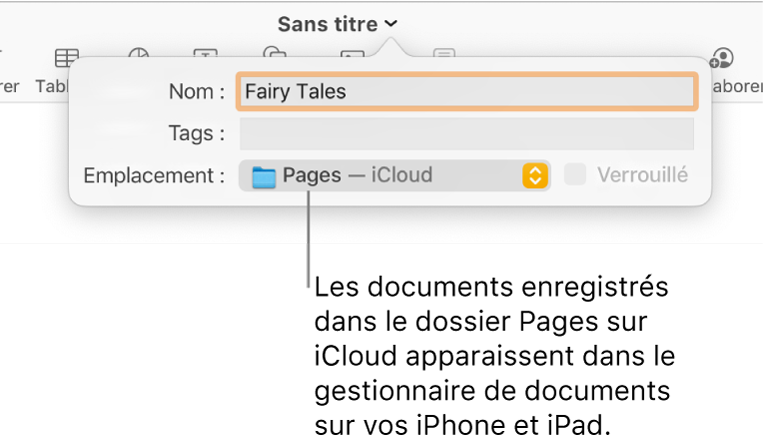Open the Emplacement popup showing Pages — iCloud

pyautogui.click(x=395, y=175)
